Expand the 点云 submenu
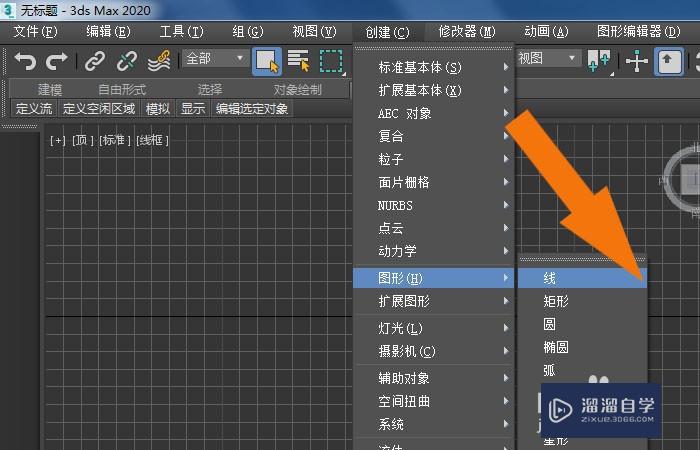The height and width of the screenshot is (450, 700). [434, 228]
